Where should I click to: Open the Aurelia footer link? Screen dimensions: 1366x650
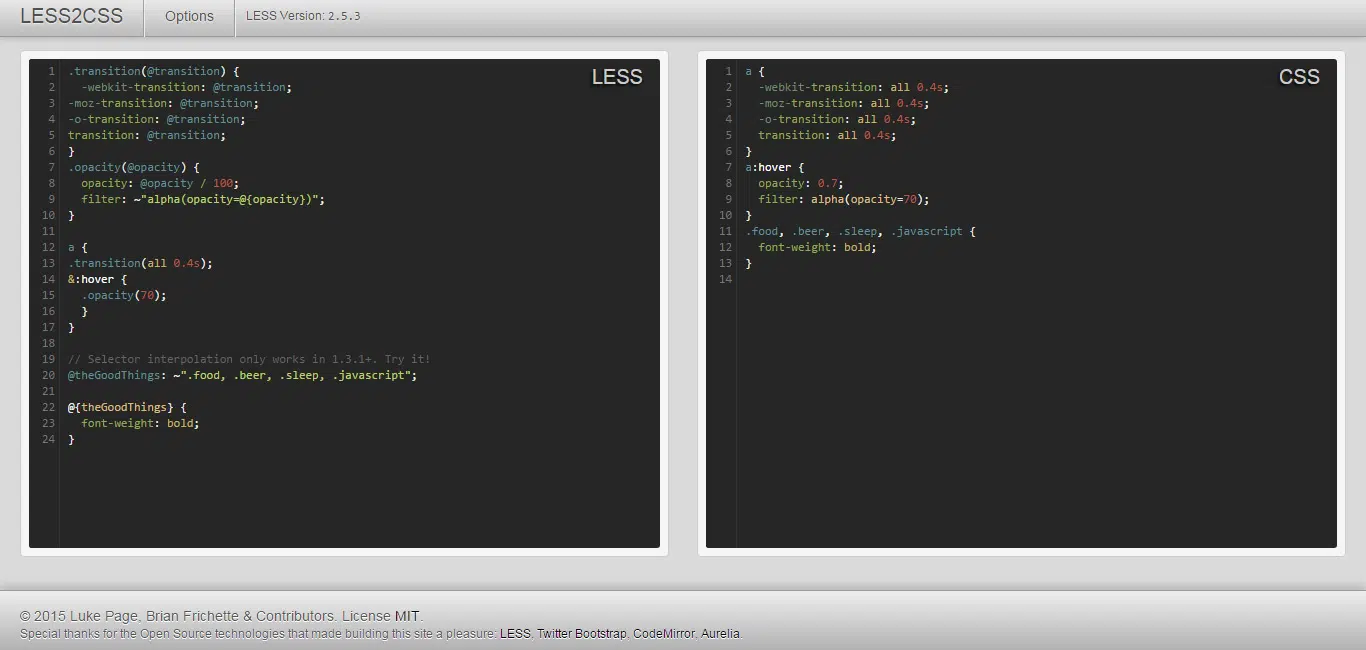[x=720, y=633]
